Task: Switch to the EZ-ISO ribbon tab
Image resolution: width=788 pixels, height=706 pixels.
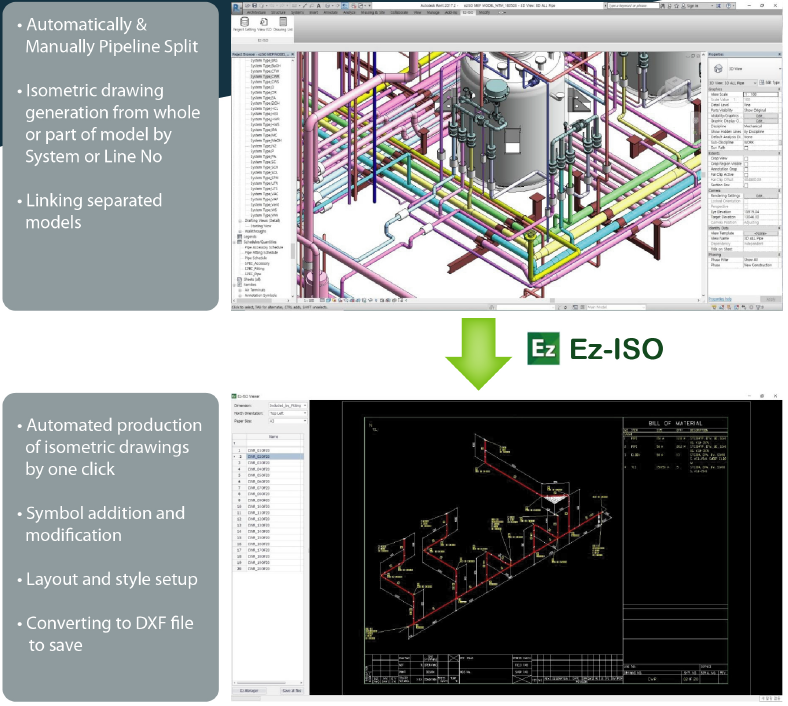Action: [x=467, y=13]
